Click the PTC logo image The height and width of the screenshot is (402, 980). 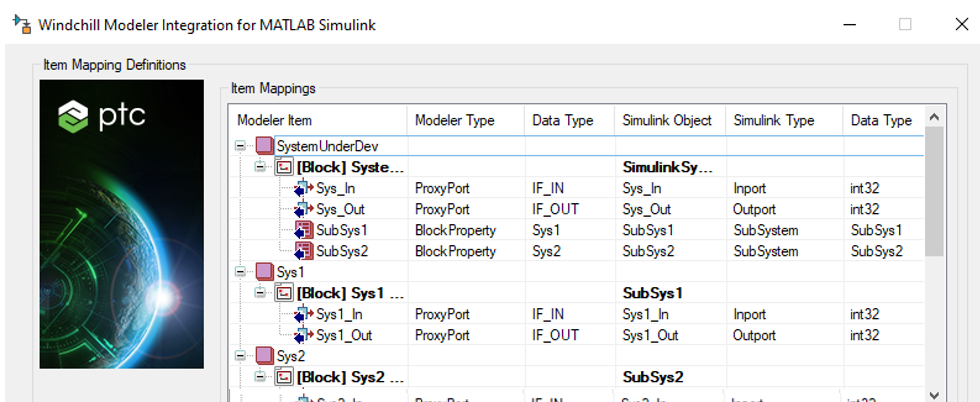coord(100,117)
